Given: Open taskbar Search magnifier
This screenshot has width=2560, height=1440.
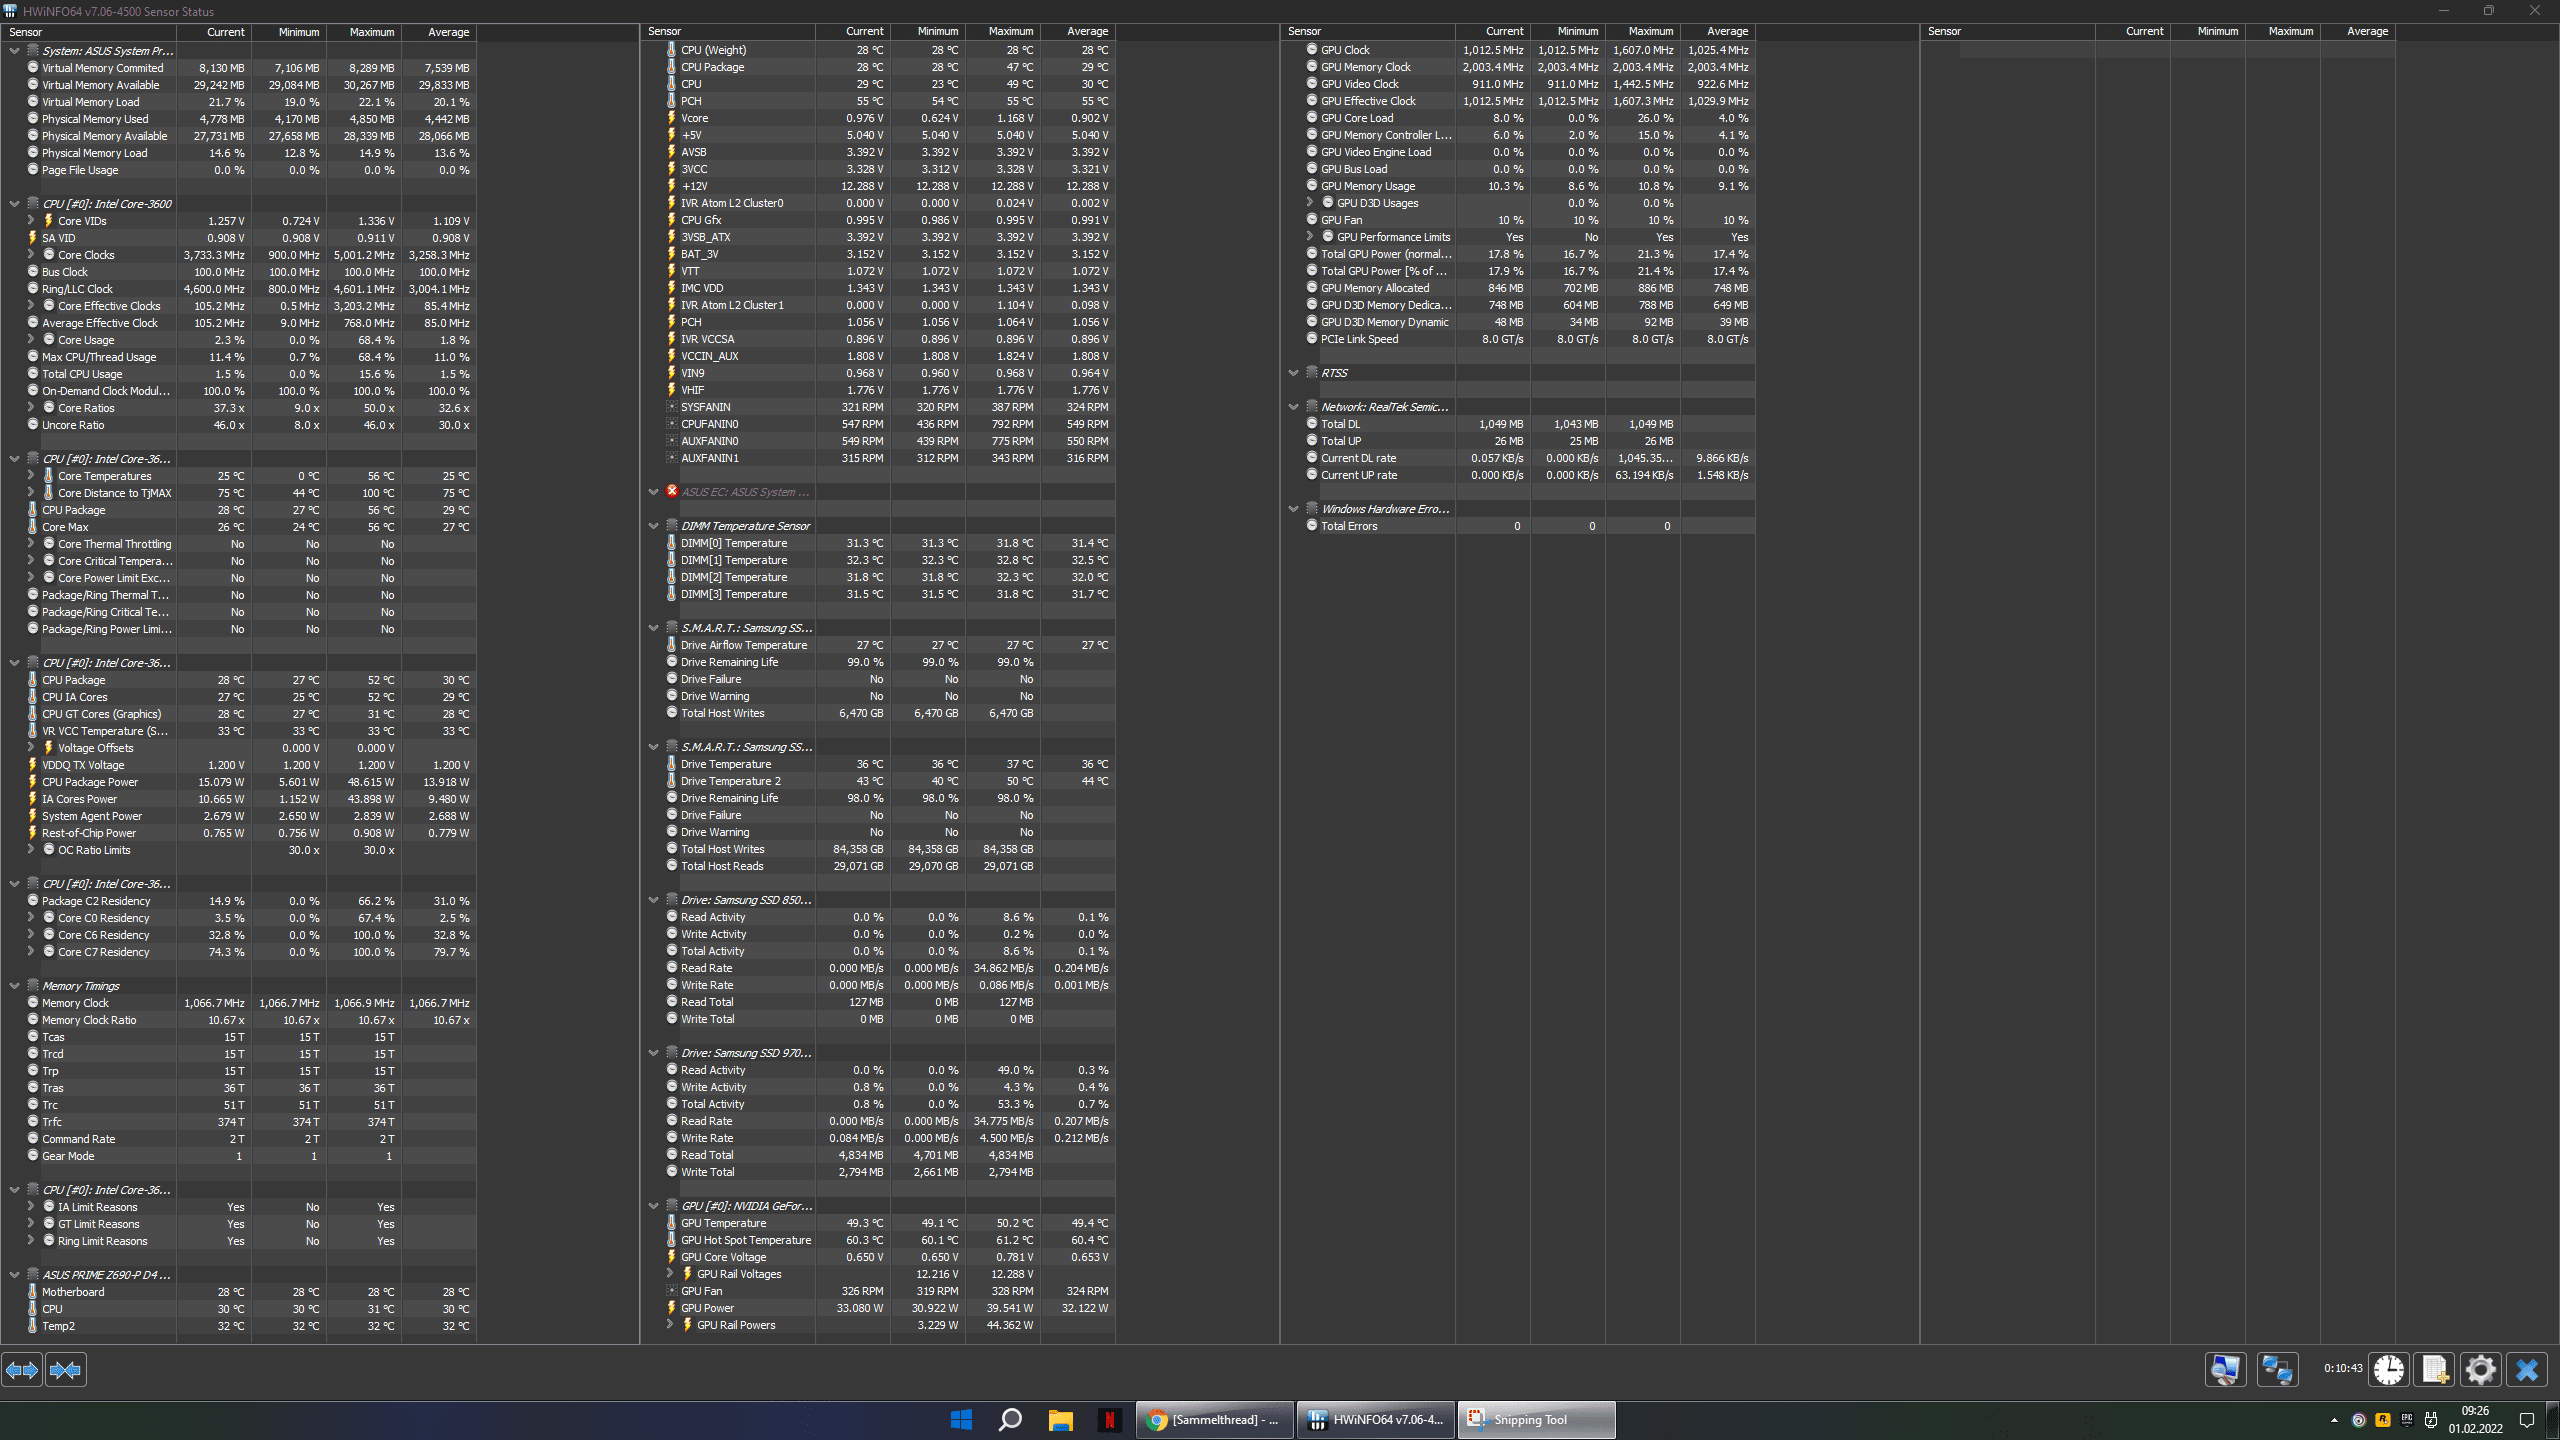Looking at the screenshot, I should [1010, 1420].
